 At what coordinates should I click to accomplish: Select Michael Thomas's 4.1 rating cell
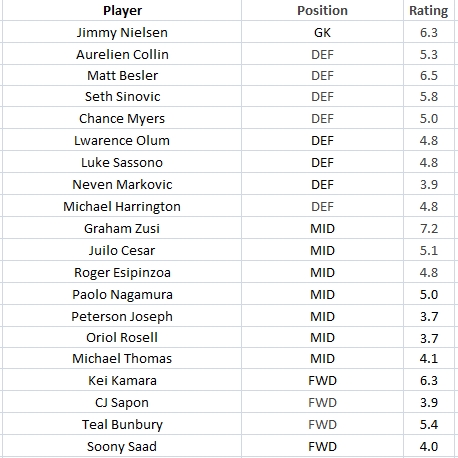coord(429,358)
